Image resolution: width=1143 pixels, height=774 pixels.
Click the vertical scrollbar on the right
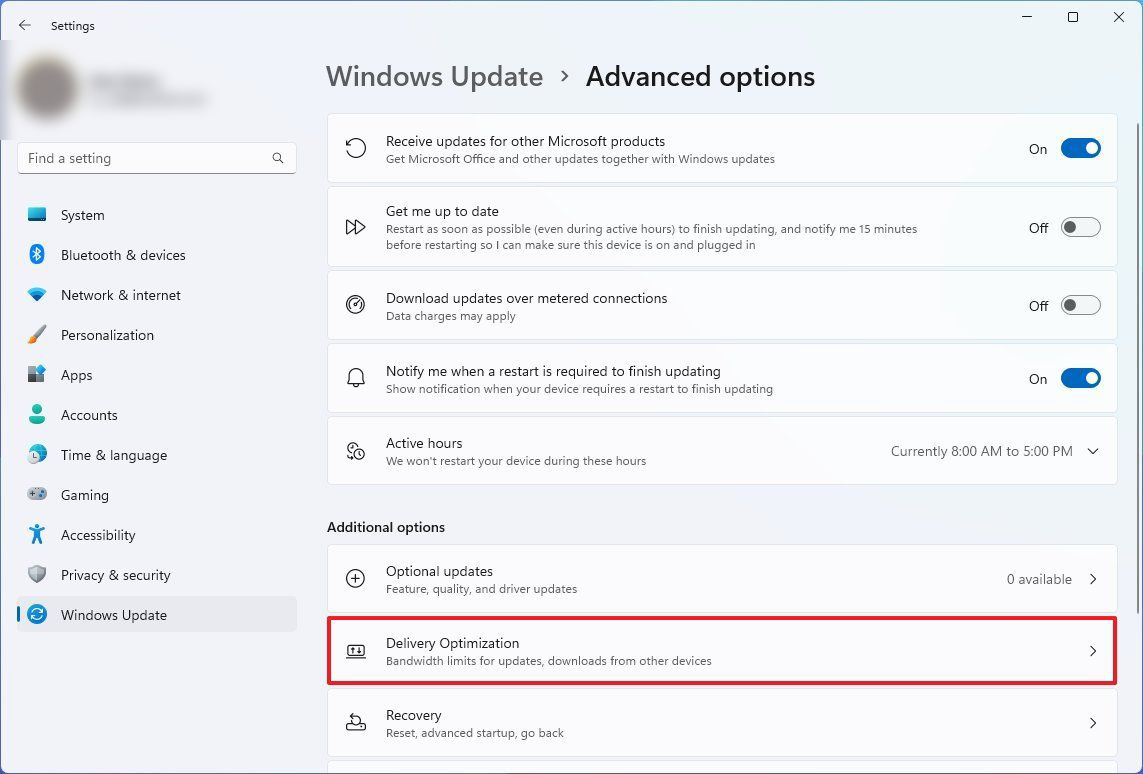click(1138, 368)
